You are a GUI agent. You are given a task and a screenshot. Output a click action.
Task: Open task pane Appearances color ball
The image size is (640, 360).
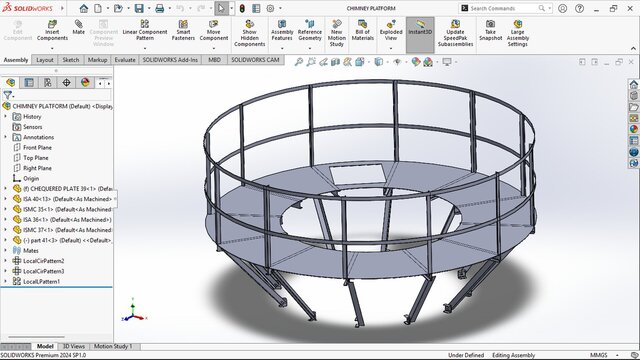pos(633,129)
